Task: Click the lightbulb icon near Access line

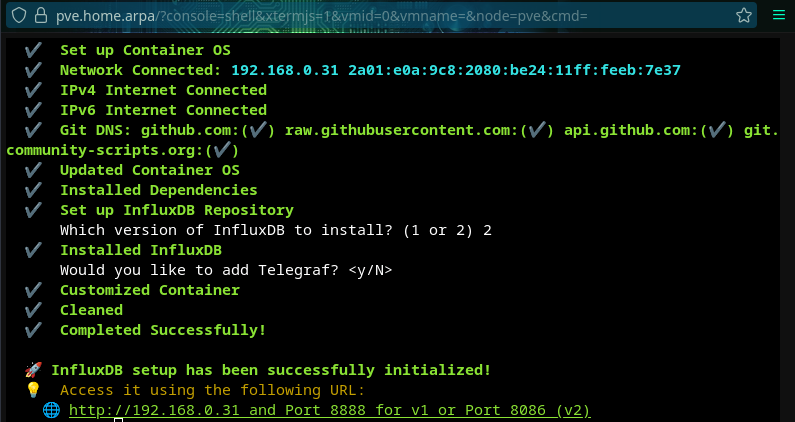Action: [x=32, y=390]
